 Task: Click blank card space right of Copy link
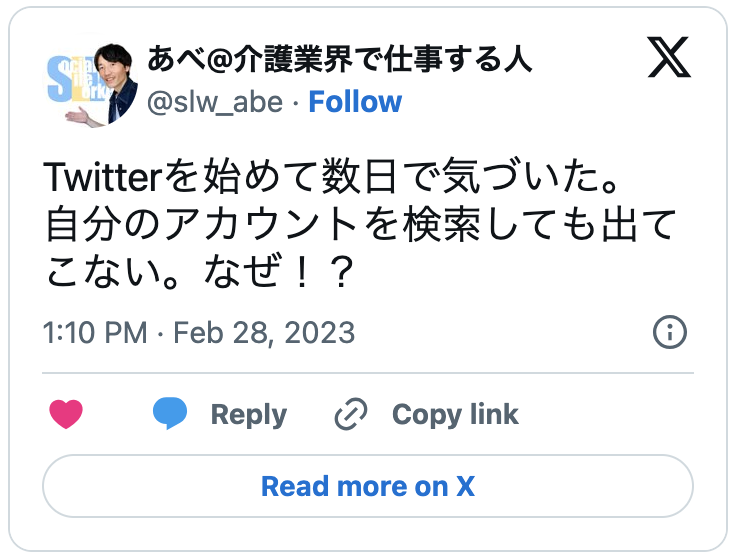pos(610,414)
